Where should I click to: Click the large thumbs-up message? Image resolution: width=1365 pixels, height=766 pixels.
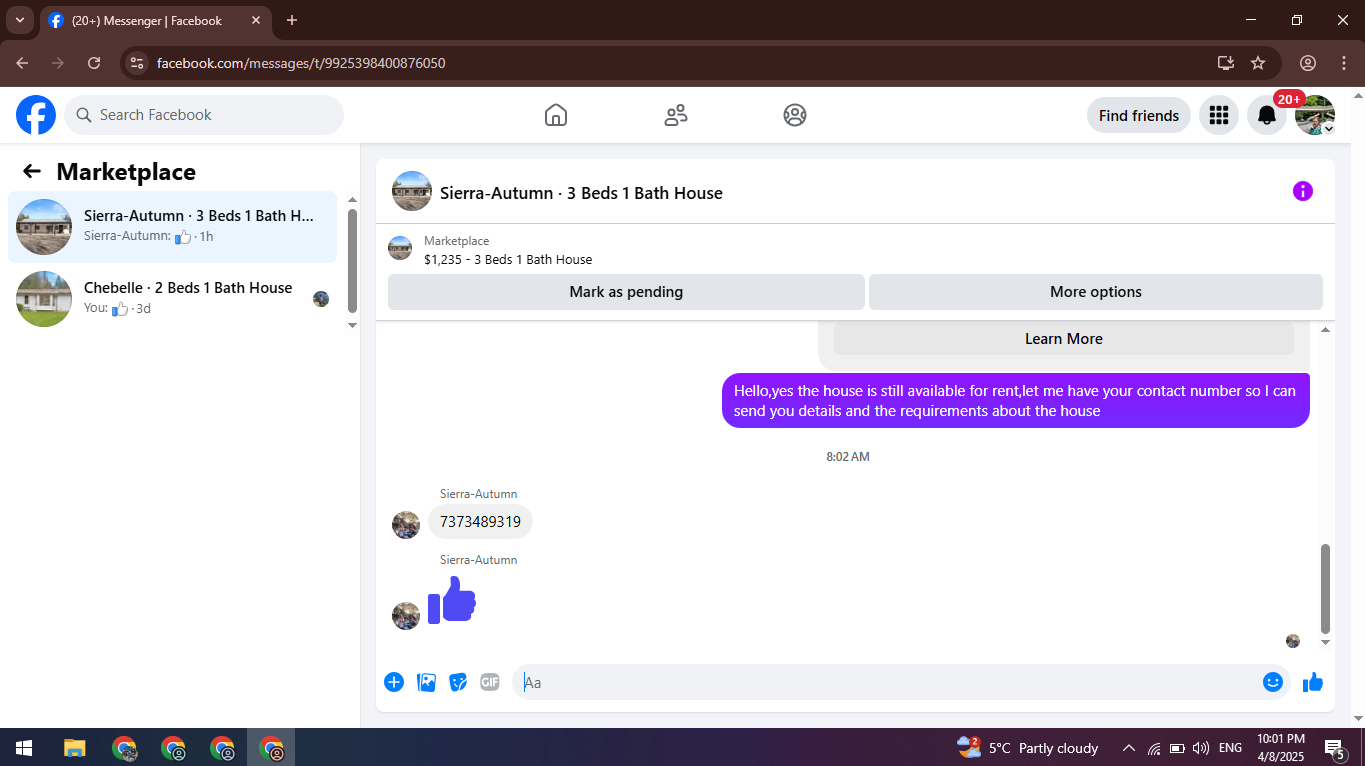[x=452, y=600]
